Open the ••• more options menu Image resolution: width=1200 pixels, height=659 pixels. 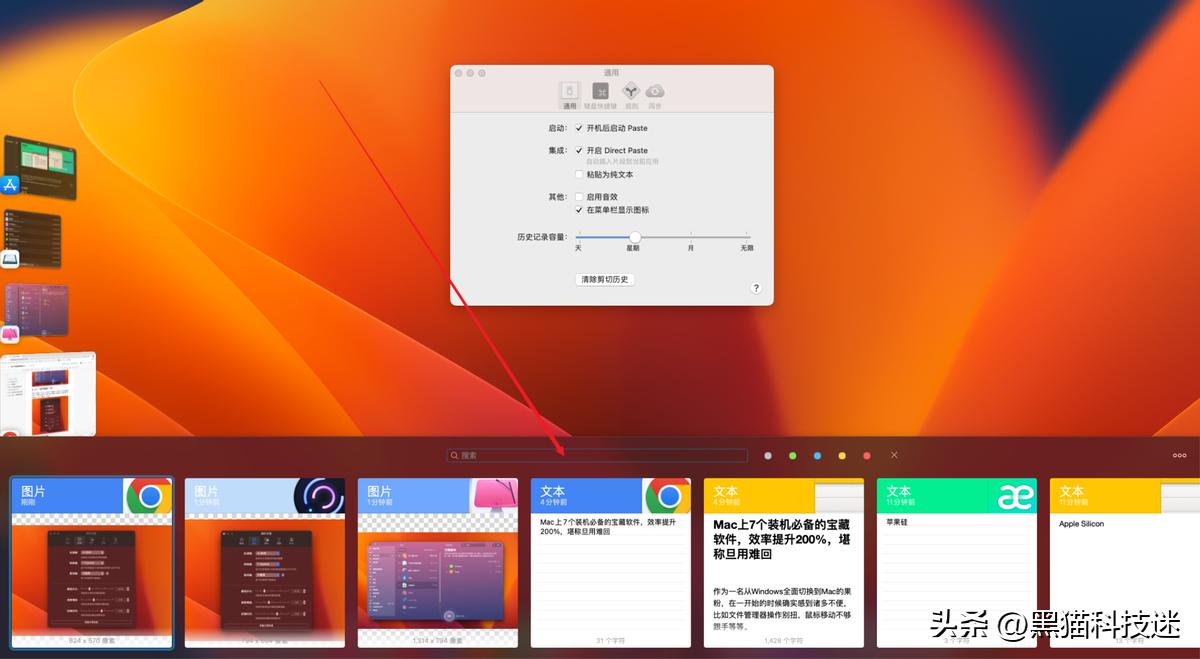click(x=1178, y=455)
